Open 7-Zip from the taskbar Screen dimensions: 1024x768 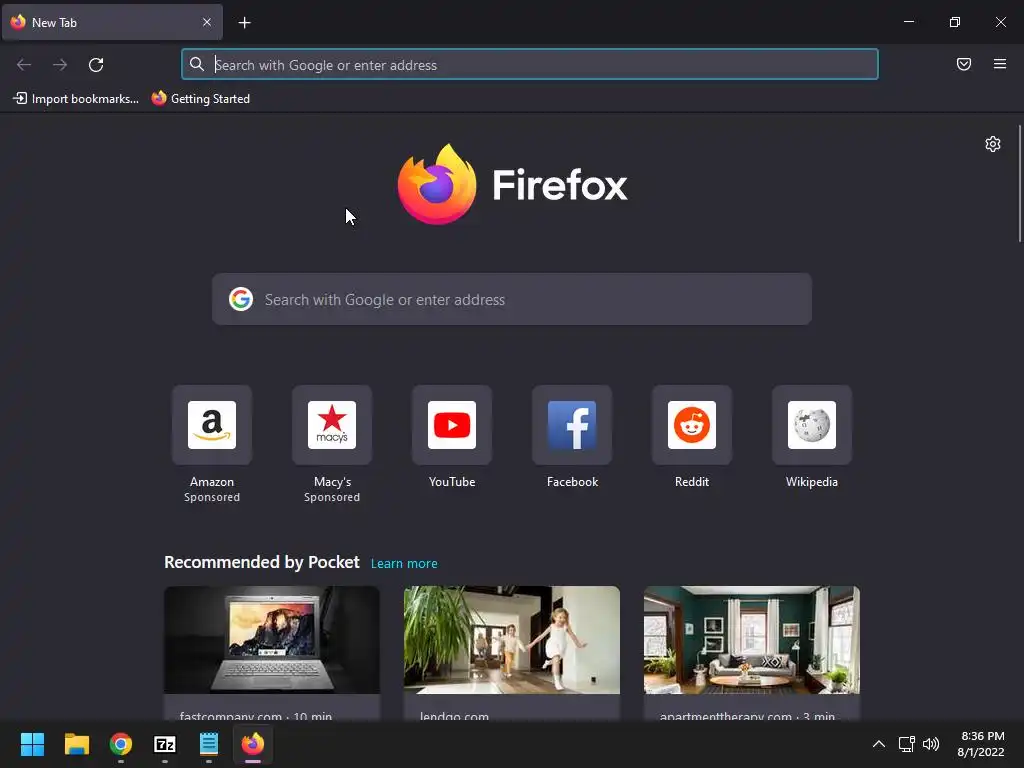(x=165, y=744)
